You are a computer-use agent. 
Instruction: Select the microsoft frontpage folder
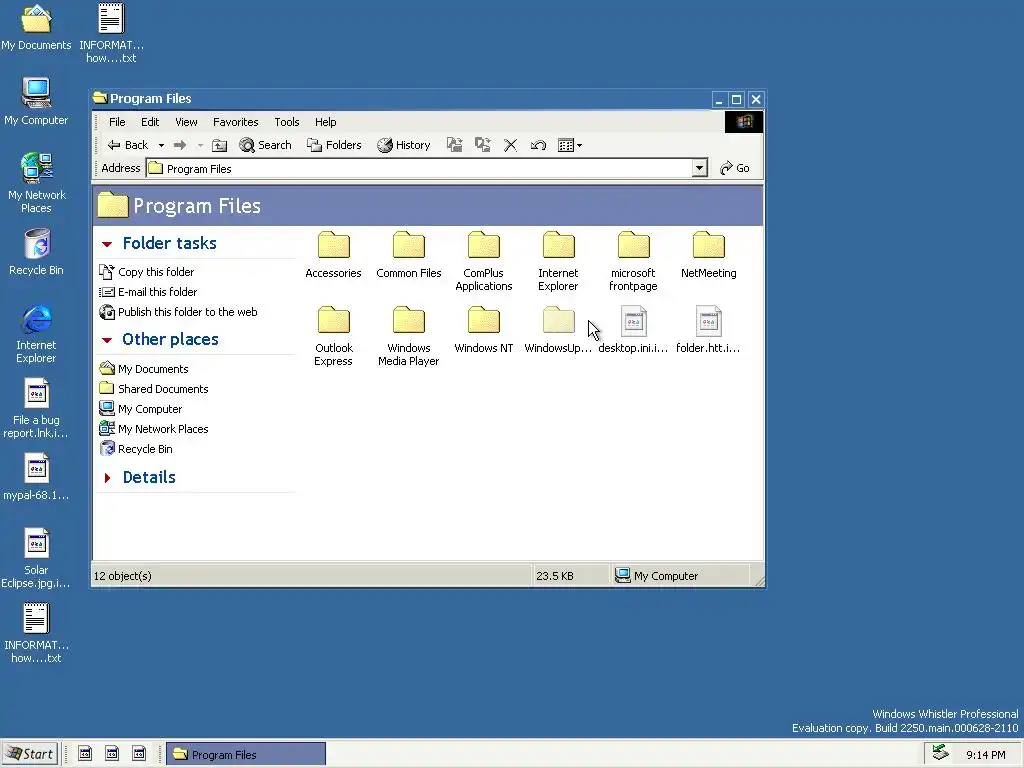633,261
